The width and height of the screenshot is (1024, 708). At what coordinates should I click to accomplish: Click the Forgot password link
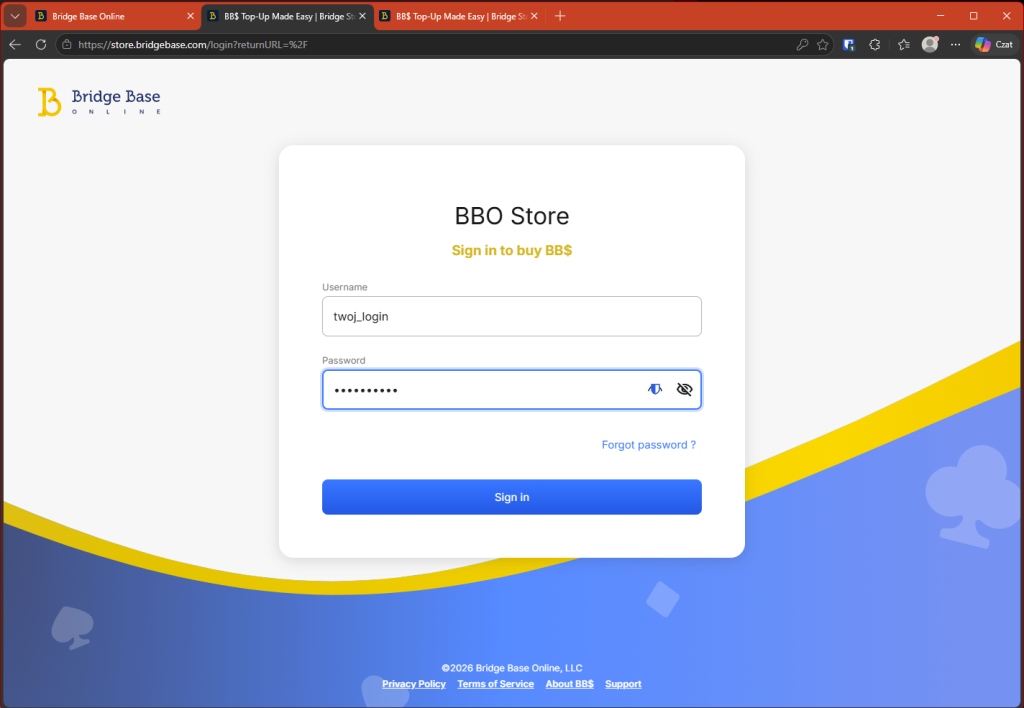648,445
